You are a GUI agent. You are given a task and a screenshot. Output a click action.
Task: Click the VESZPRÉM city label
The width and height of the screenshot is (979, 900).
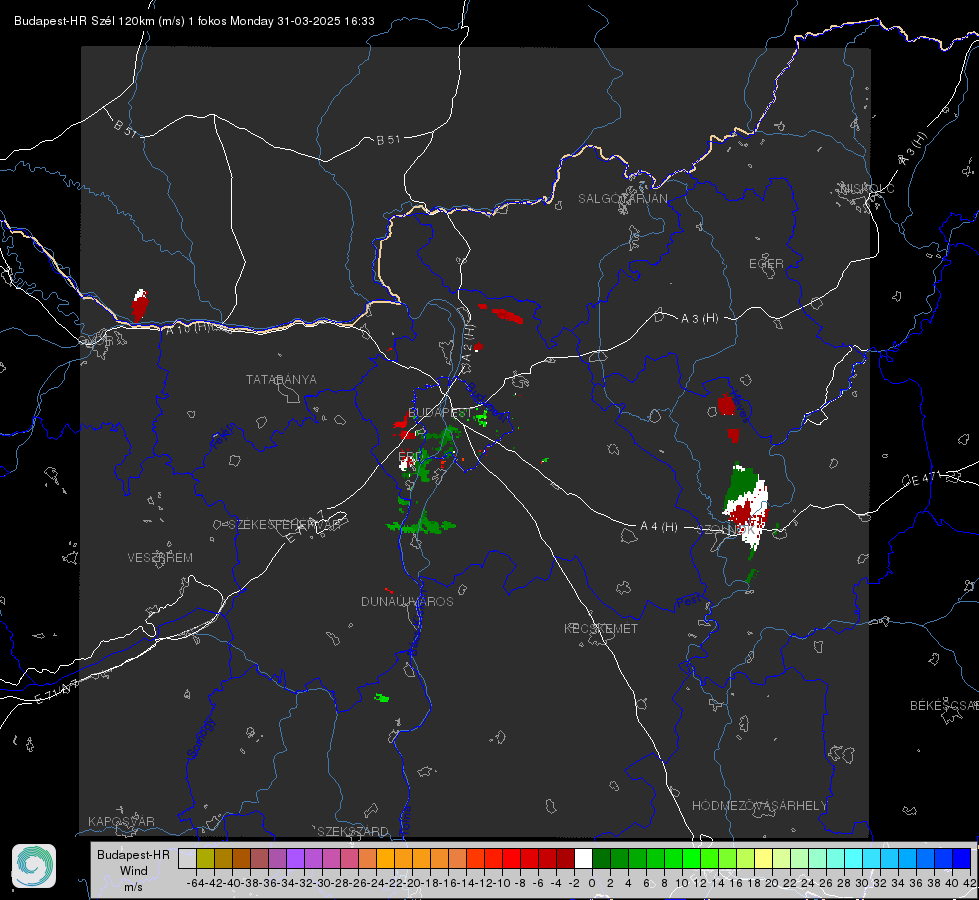[x=160, y=558]
